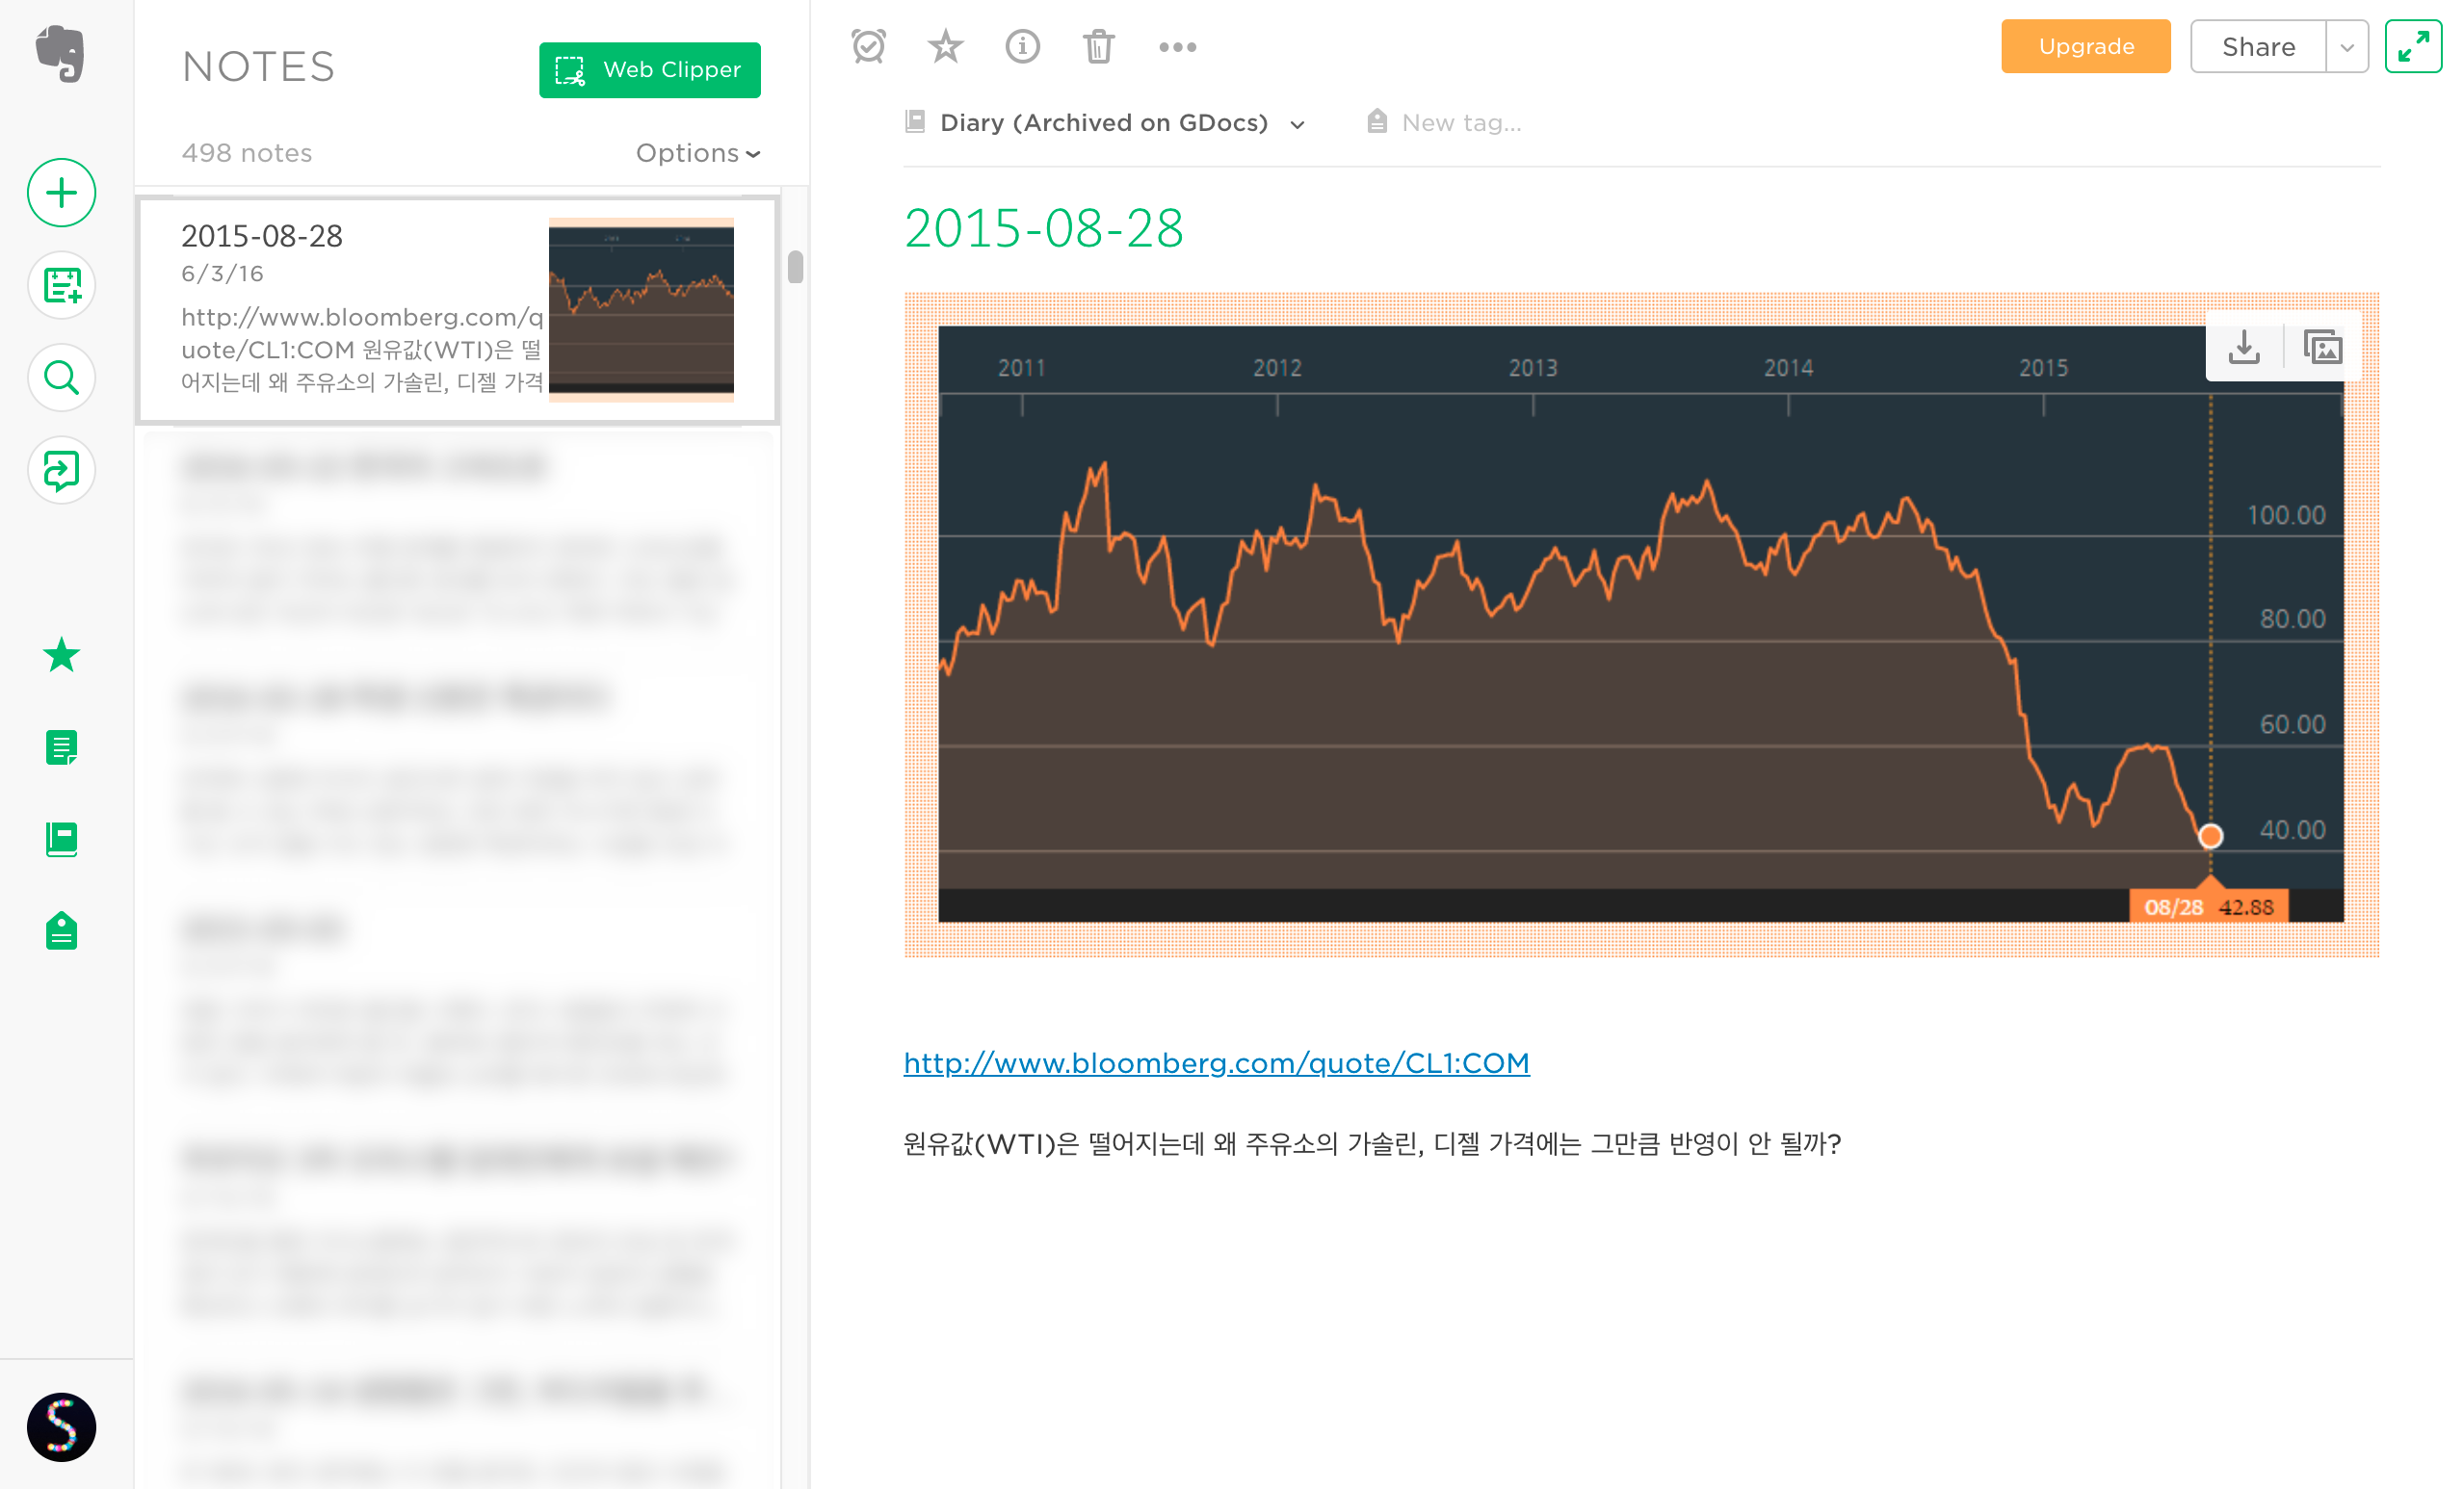
Task: Open the account menu via profile avatar
Action: click(60, 1428)
